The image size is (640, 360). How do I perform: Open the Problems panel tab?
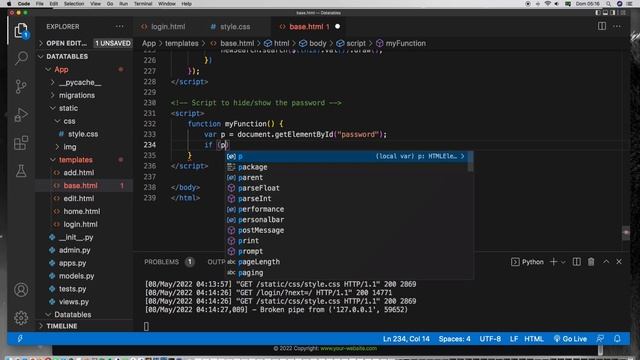tap(161, 262)
